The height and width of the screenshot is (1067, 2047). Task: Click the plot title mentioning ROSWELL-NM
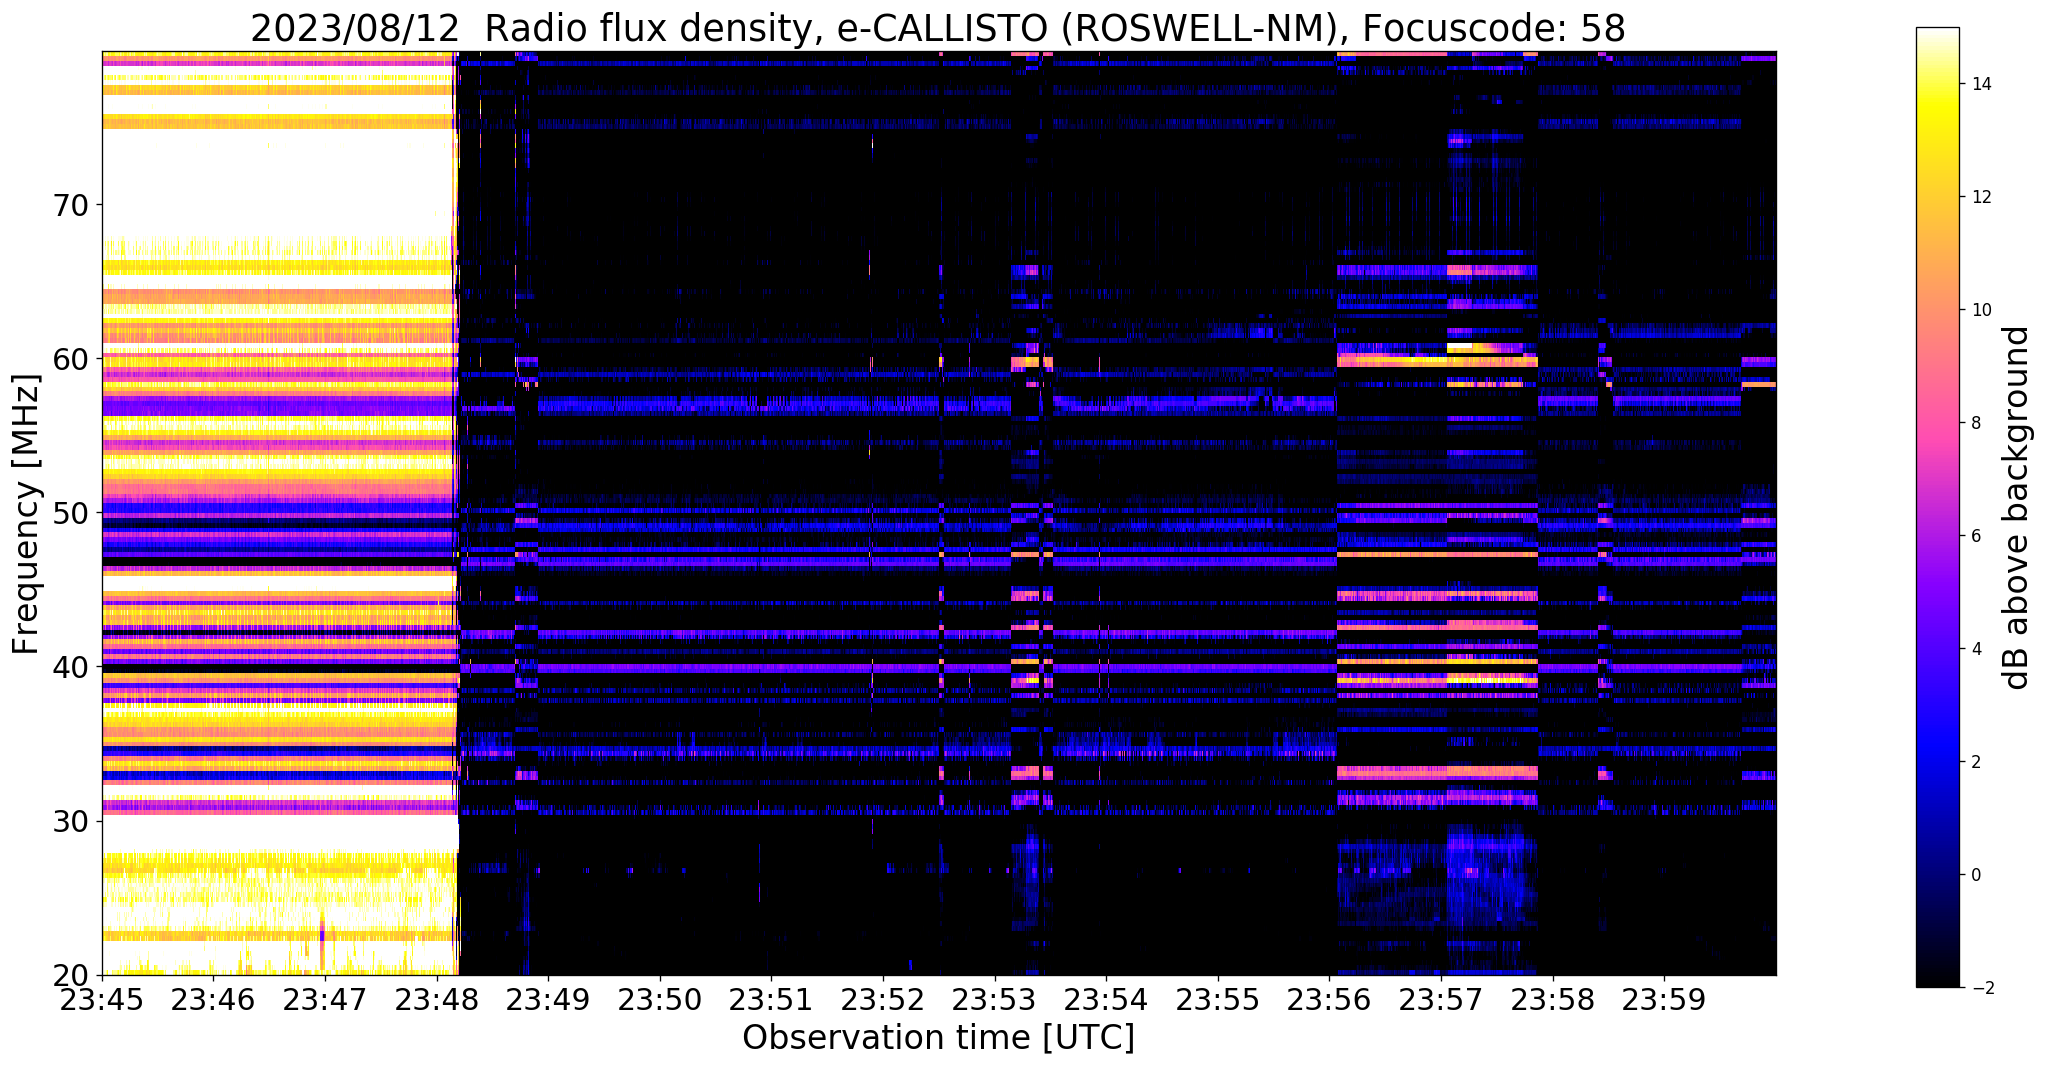click(x=938, y=28)
